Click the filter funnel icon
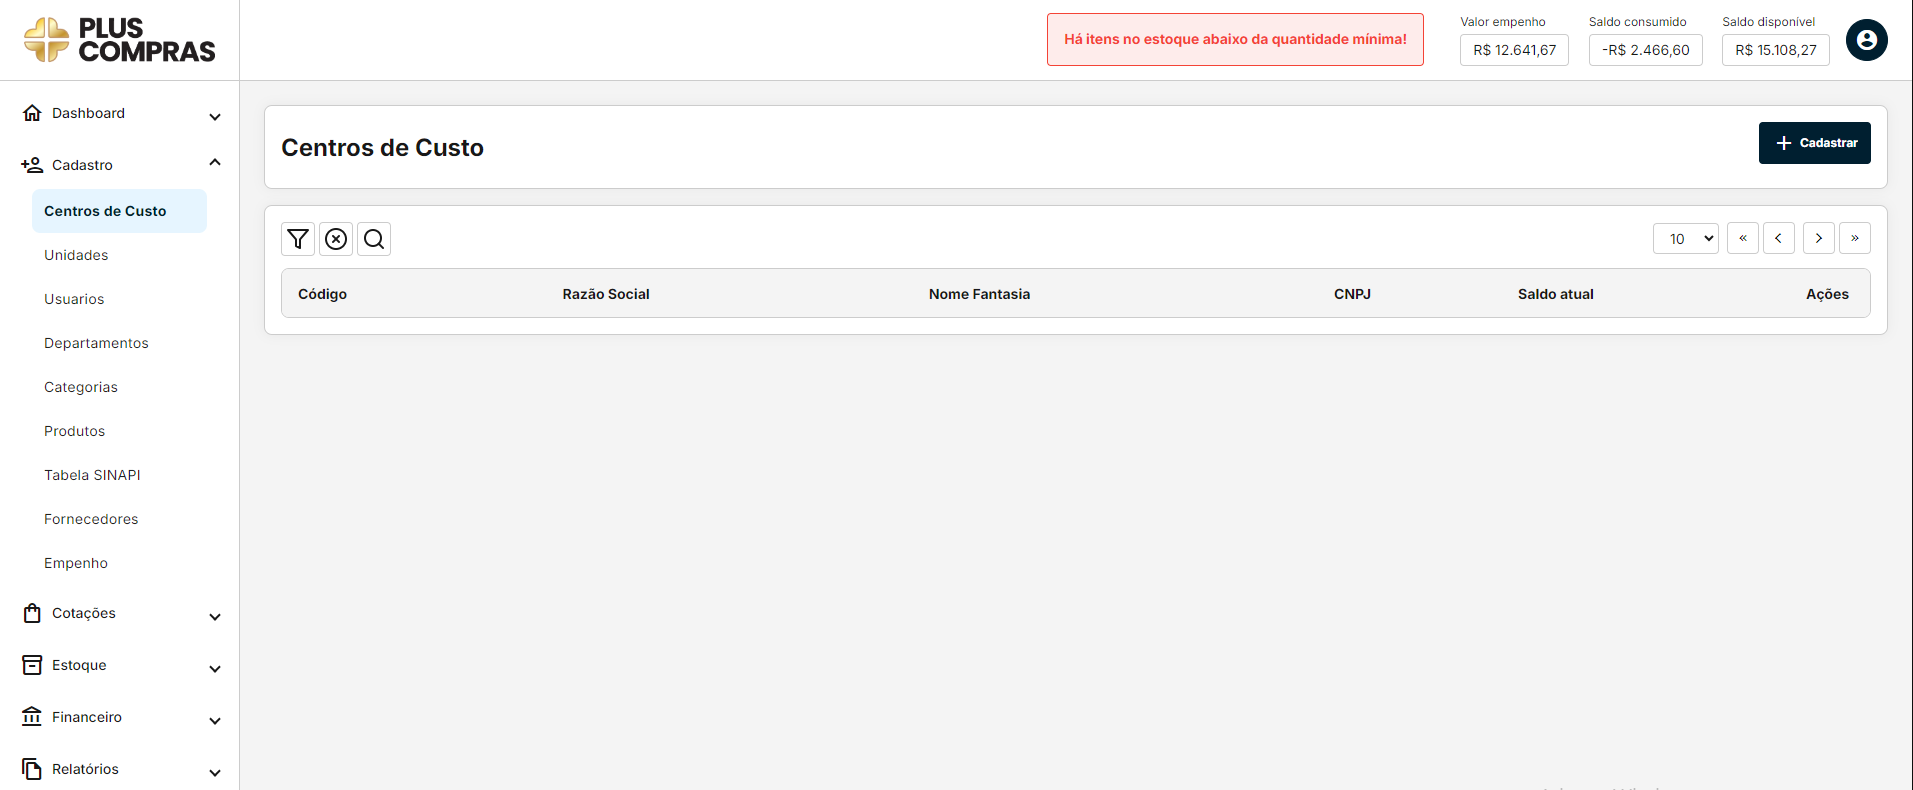The image size is (1913, 790). (x=298, y=239)
